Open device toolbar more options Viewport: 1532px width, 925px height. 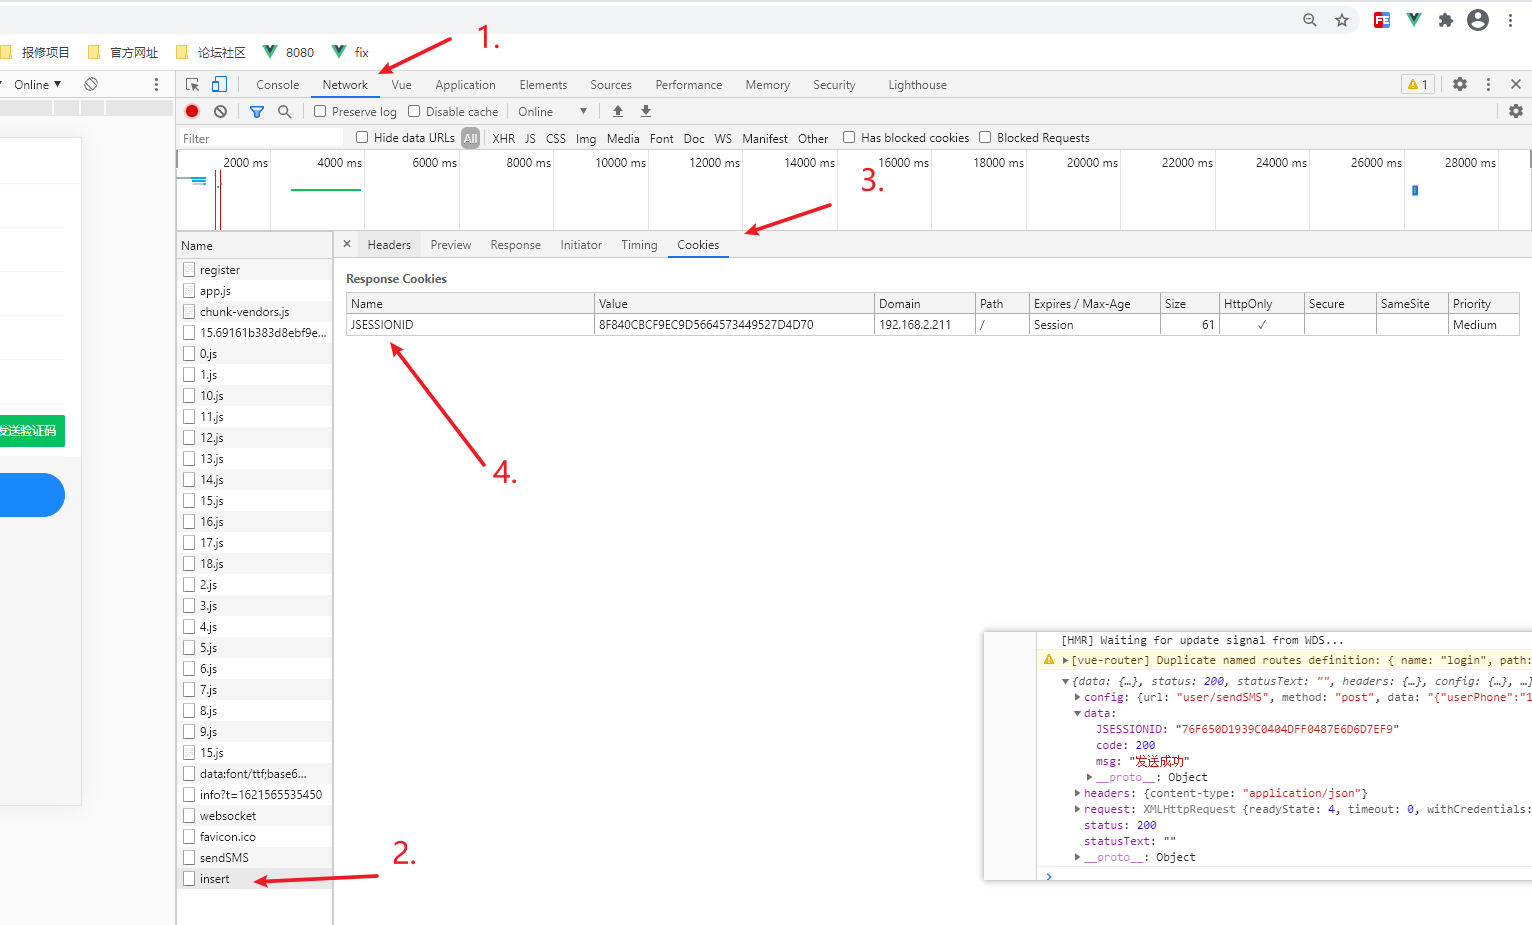(x=156, y=85)
